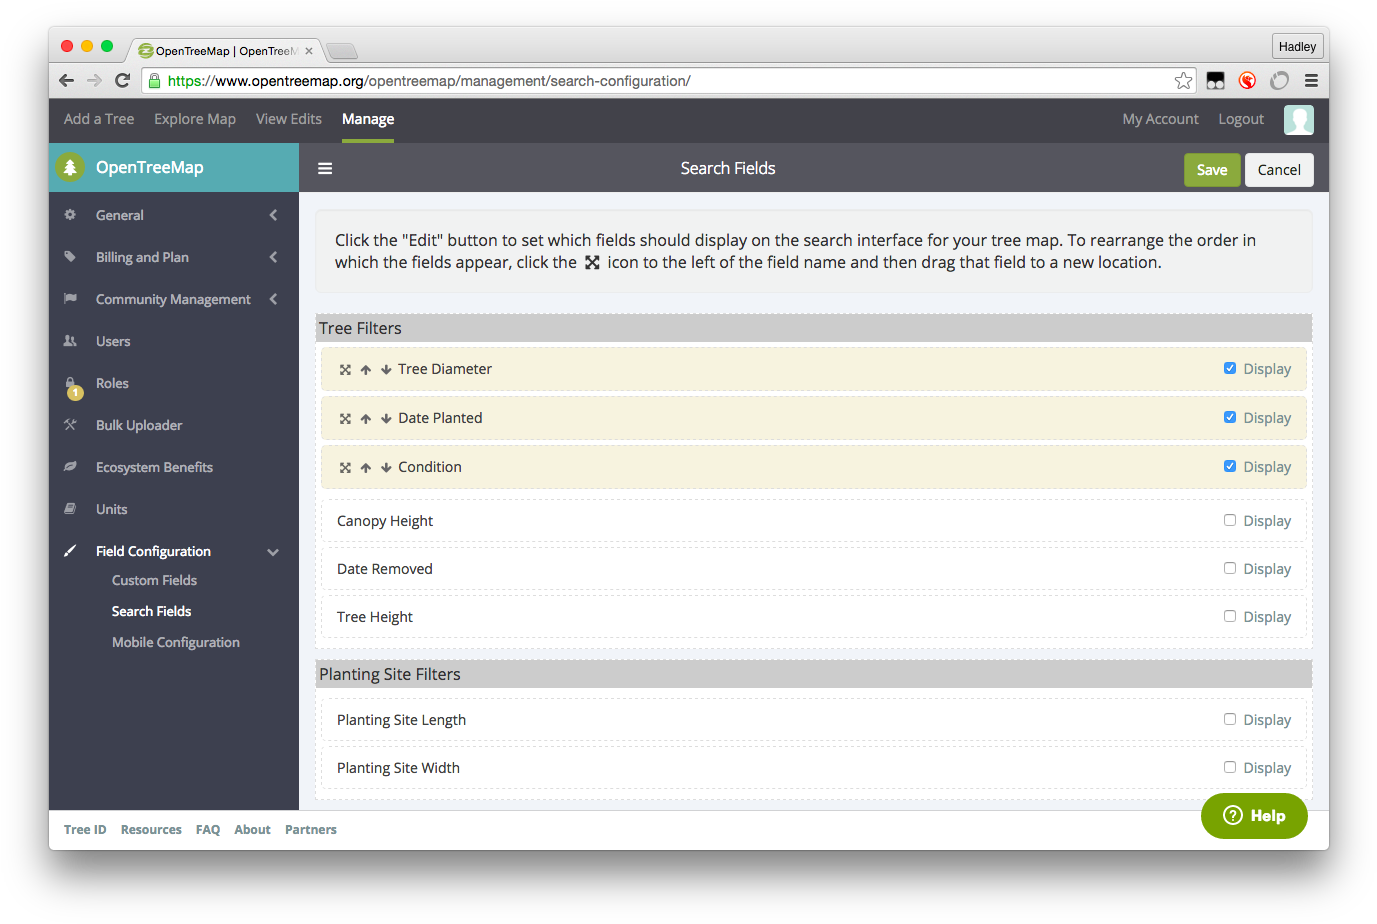Cancel the search field changes
The width and height of the screenshot is (1377, 924).
pos(1279,170)
